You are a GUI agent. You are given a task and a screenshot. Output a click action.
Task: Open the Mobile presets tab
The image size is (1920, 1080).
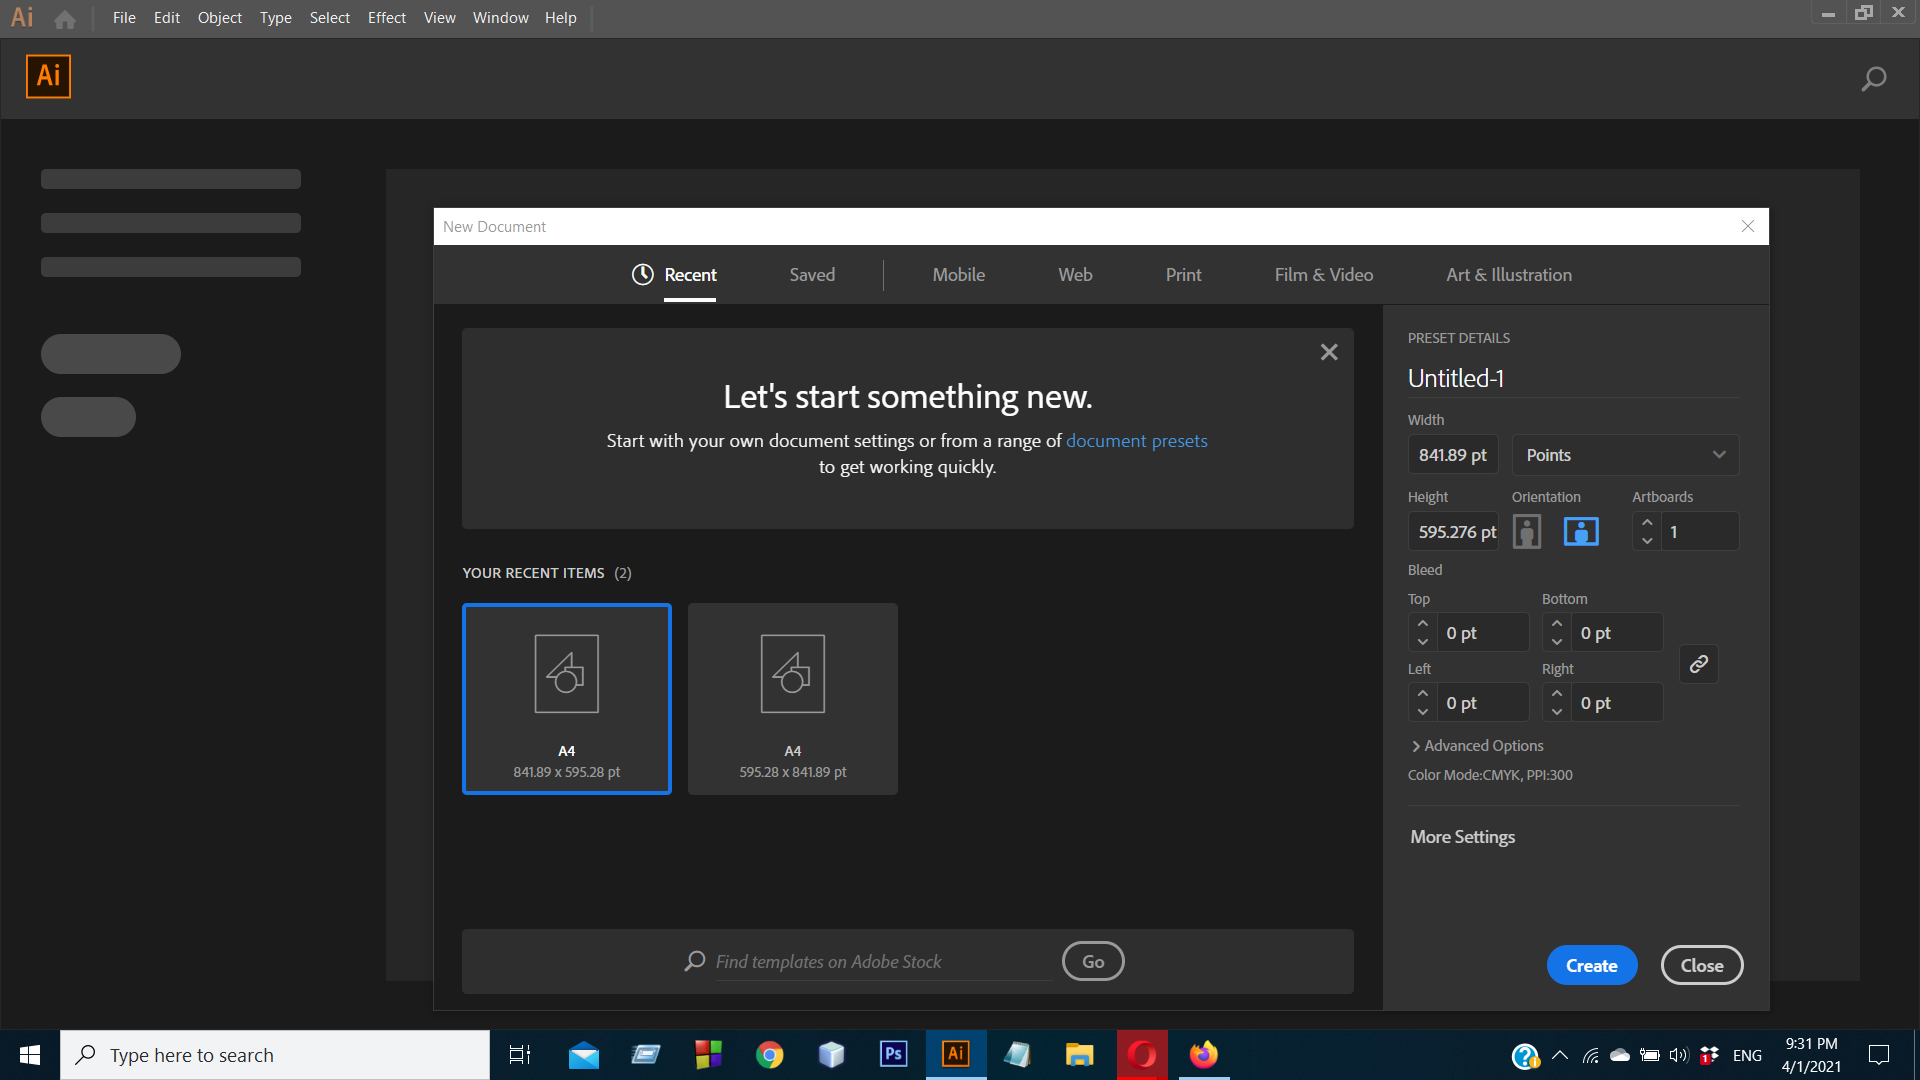pos(958,275)
